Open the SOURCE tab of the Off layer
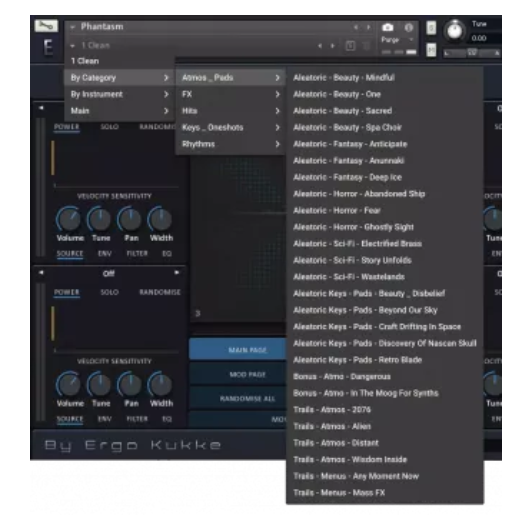The height and width of the screenshot is (516, 530). [x=70, y=419]
